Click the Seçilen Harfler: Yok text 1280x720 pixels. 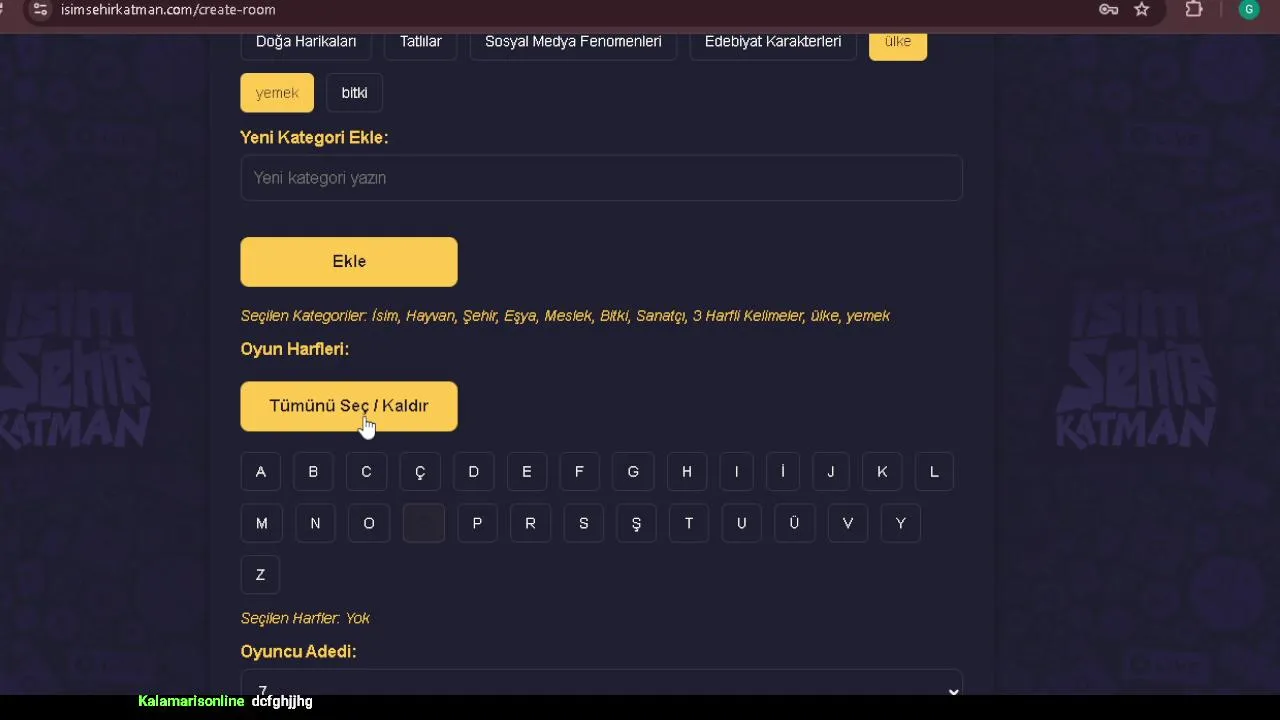pyautogui.click(x=305, y=619)
